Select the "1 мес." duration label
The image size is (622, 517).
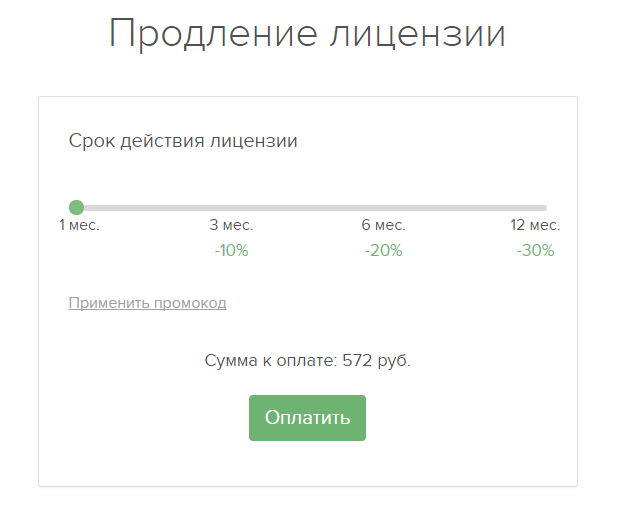pos(80,225)
